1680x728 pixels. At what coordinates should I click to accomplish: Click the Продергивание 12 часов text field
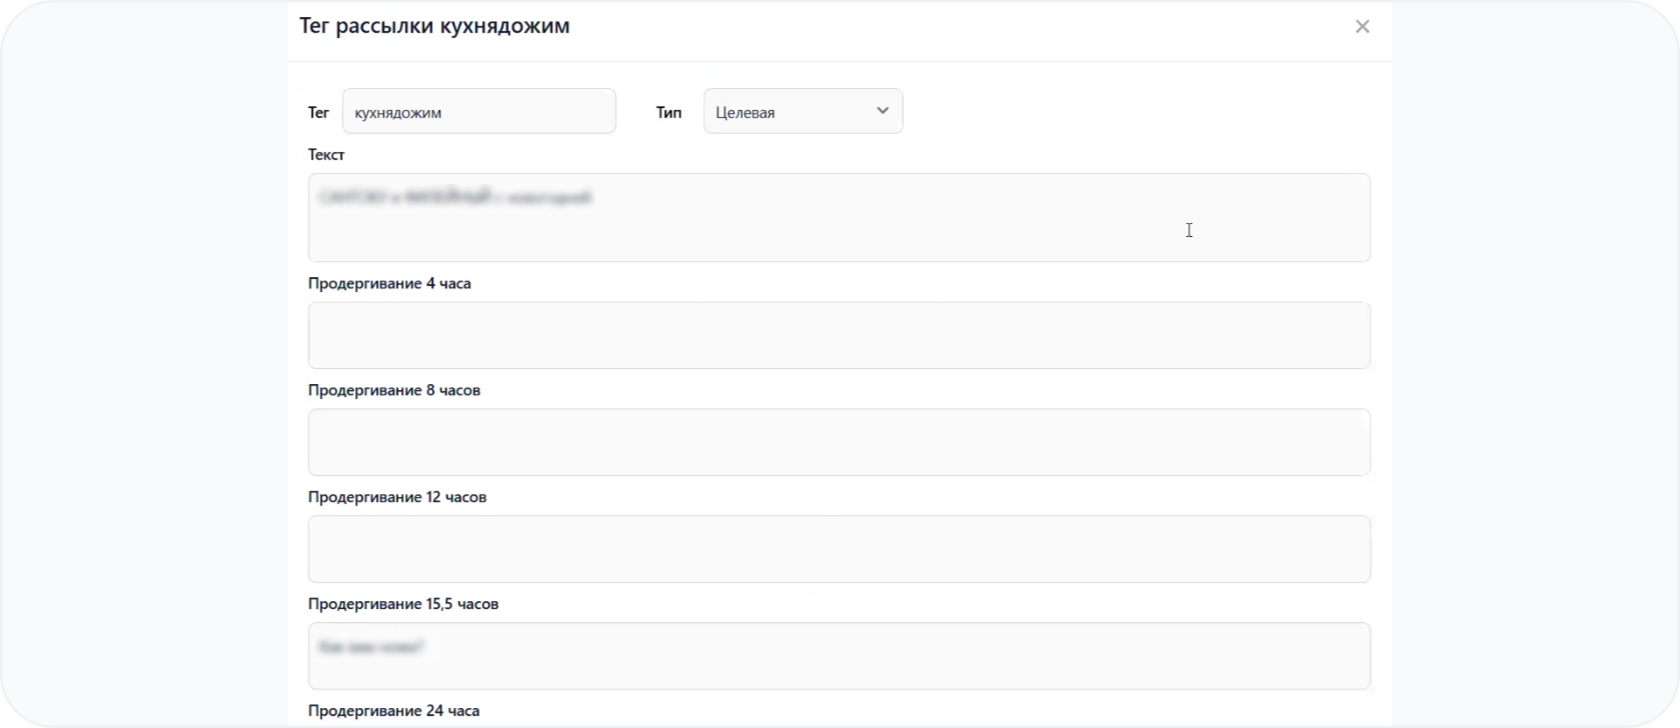[x=839, y=549]
